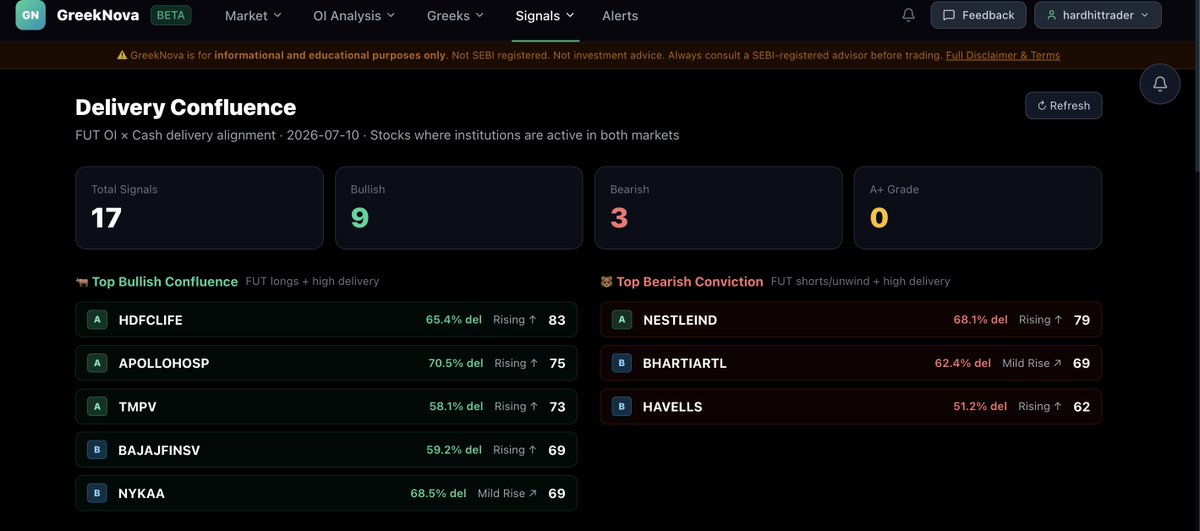
Task: Expand the OI Analysis menu
Action: pos(354,15)
